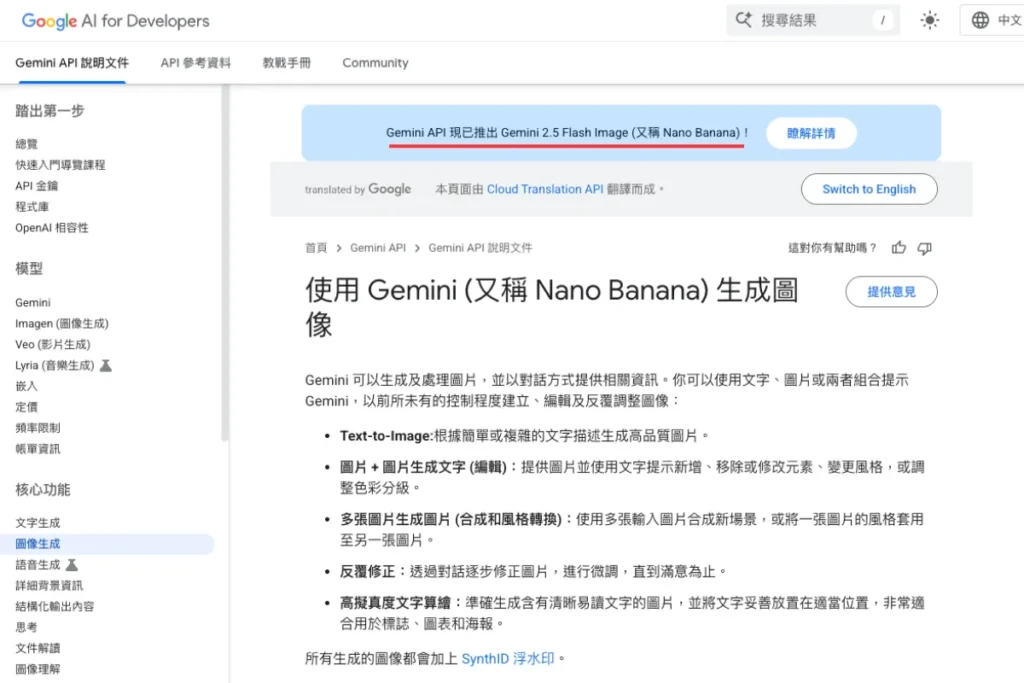
Task: Open the language globe selector
Action: pos(995,20)
